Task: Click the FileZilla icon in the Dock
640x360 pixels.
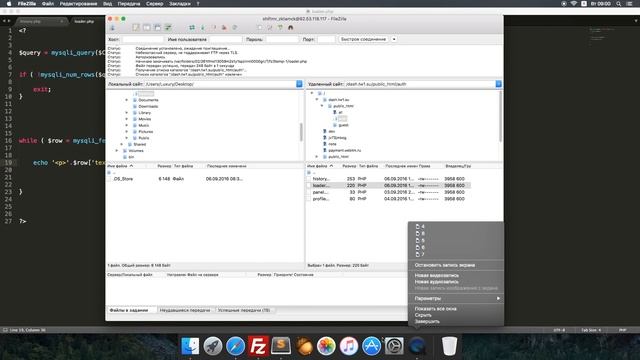Action: tap(258, 346)
